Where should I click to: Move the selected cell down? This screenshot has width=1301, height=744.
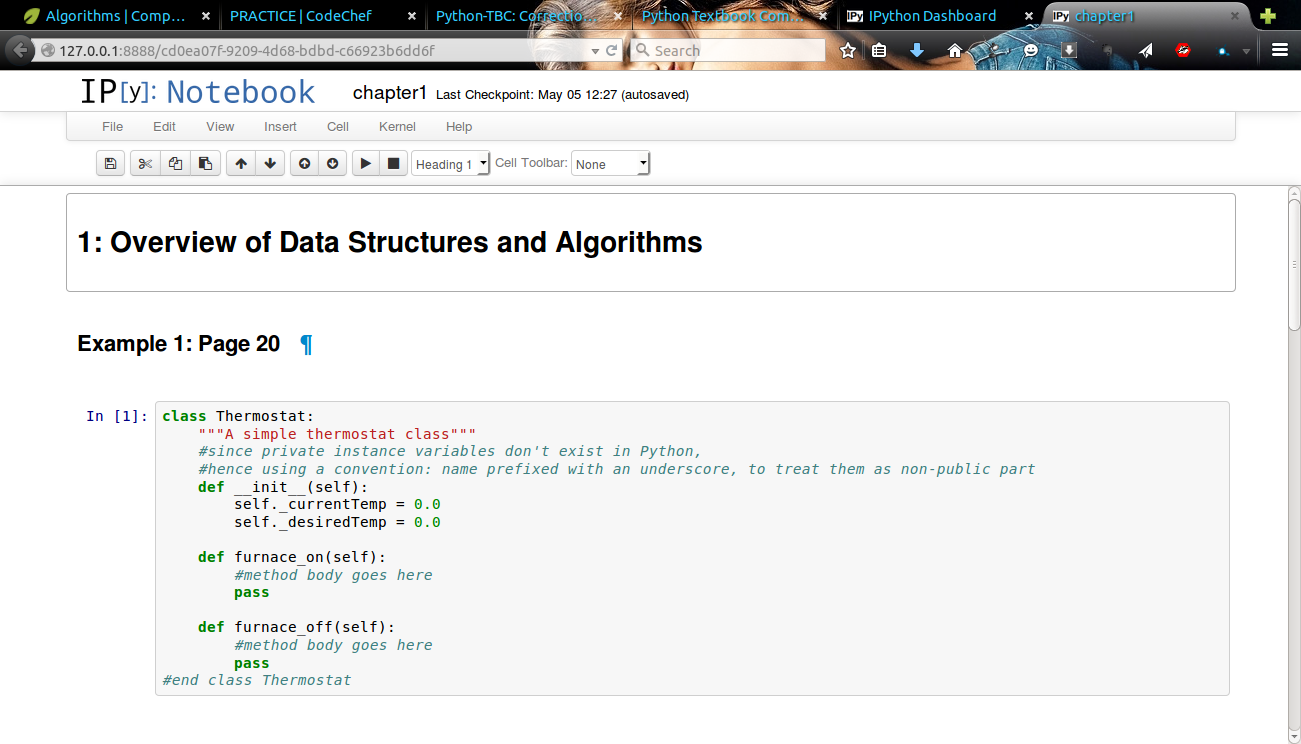270,164
